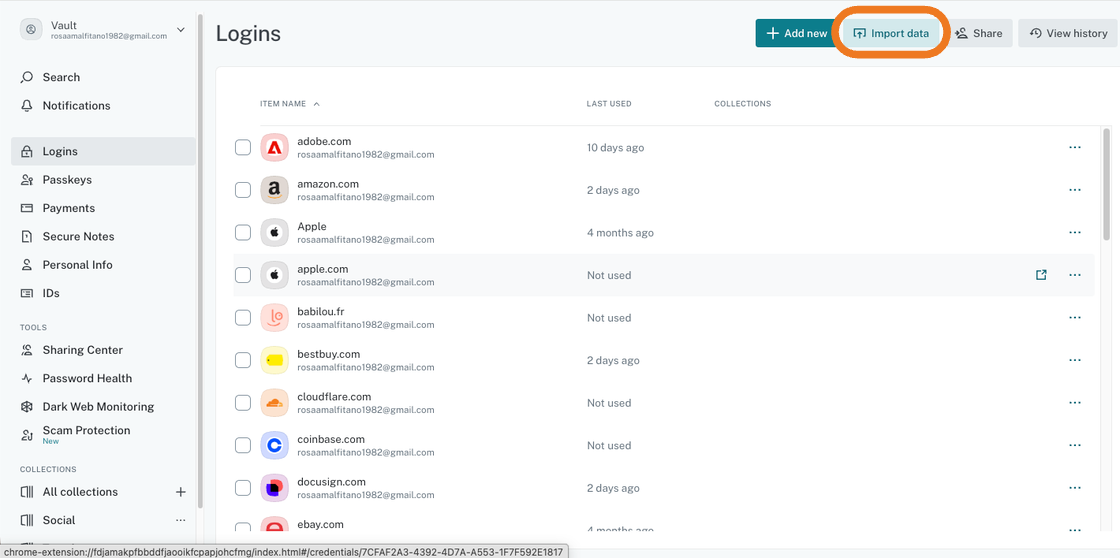Screen dimensions: 1120x558
Task: Check the babilou.fr checkbox
Action: [243, 318]
